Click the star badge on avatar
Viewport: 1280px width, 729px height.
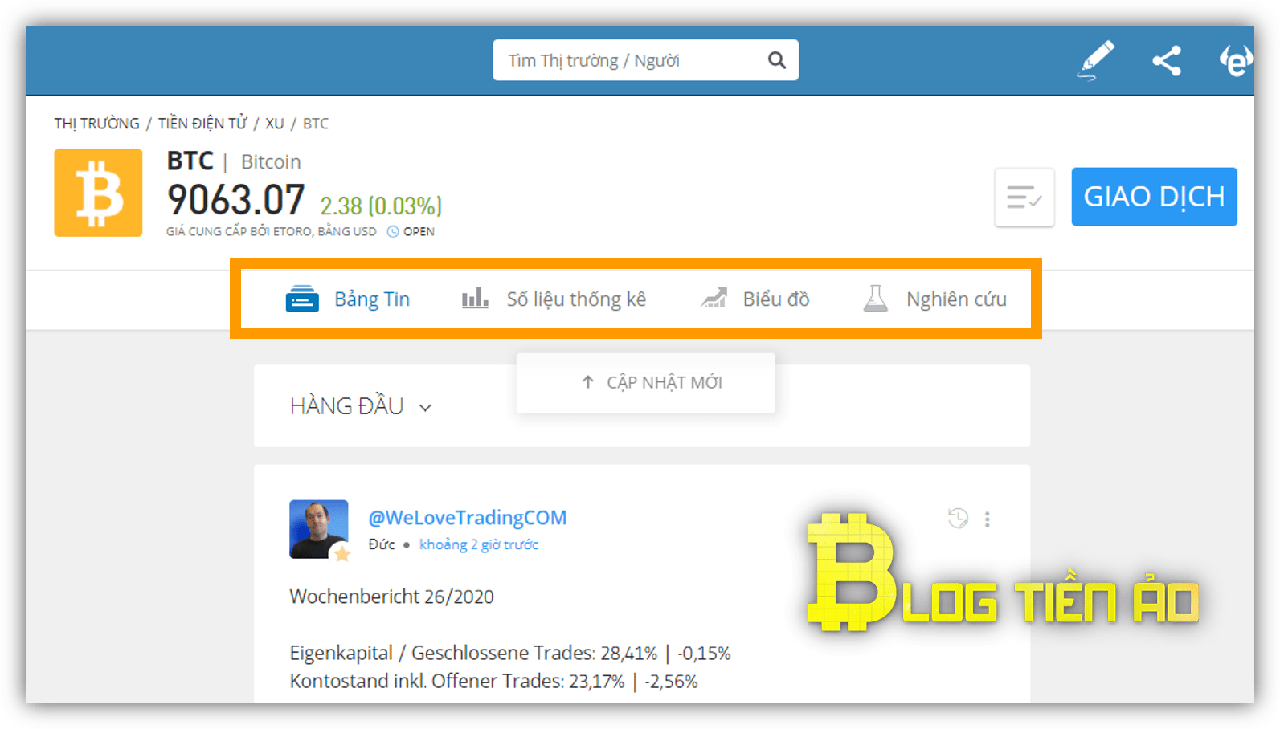[x=342, y=553]
